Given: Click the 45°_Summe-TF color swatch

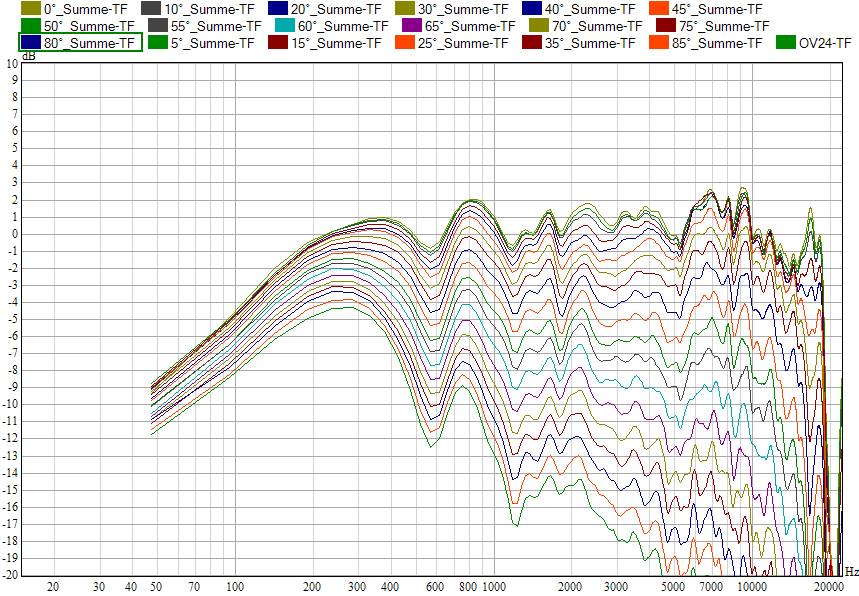Looking at the screenshot, I should click(x=659, y=9).
